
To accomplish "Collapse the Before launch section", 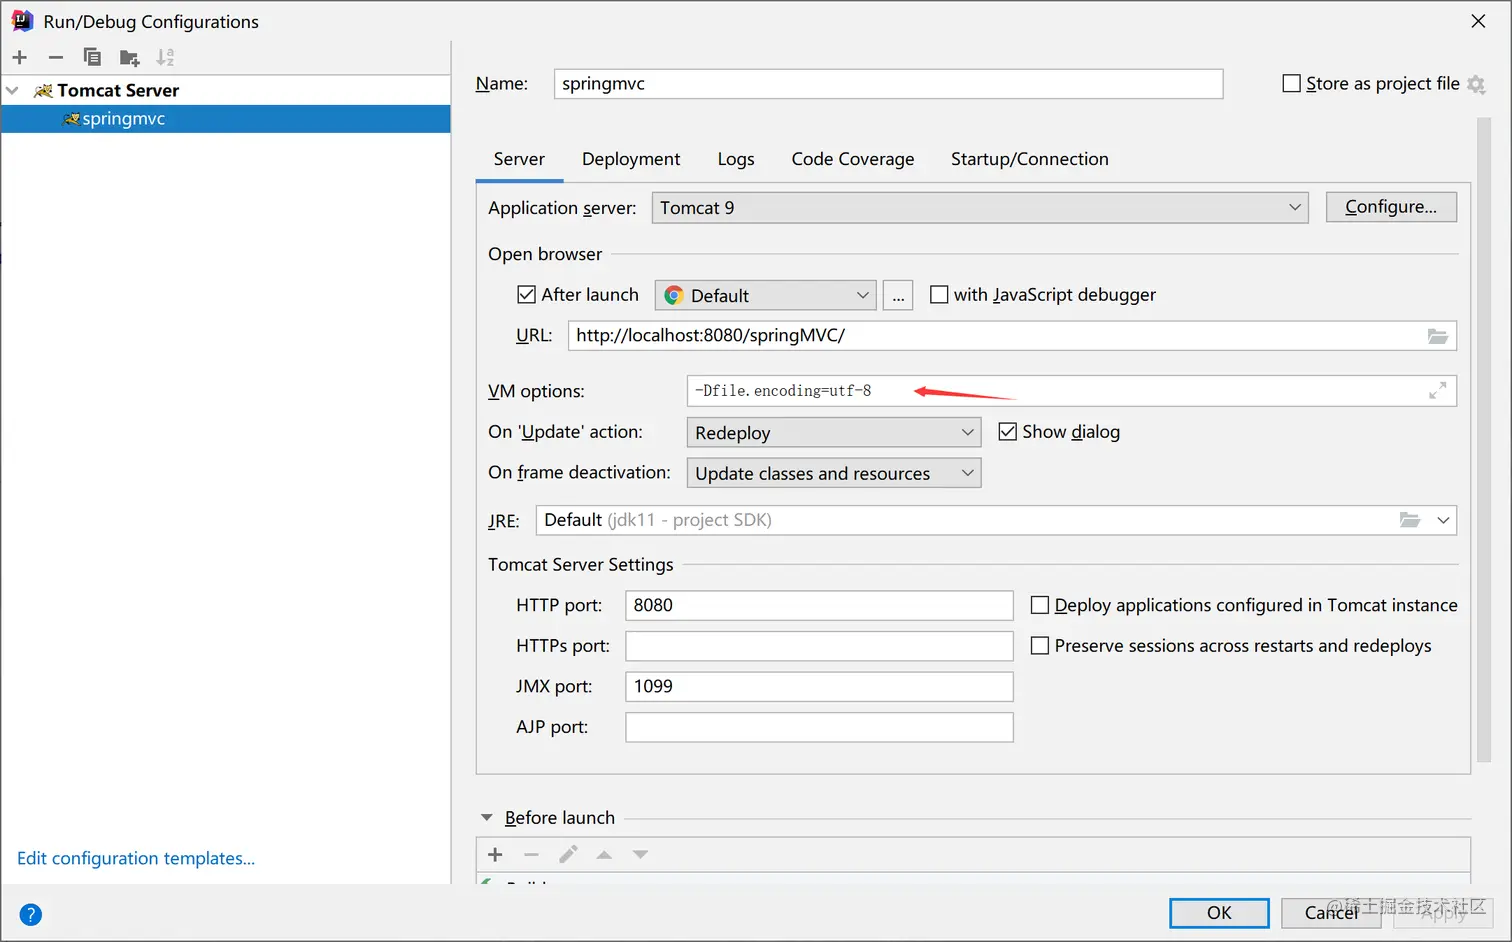I will (x=487, y=817).
